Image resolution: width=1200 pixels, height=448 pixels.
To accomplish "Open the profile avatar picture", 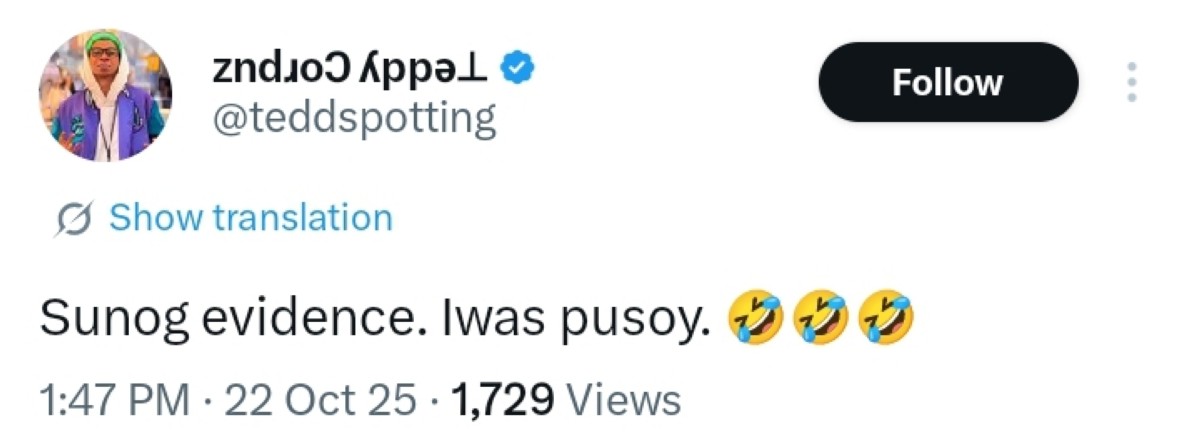I will (105, 95).
